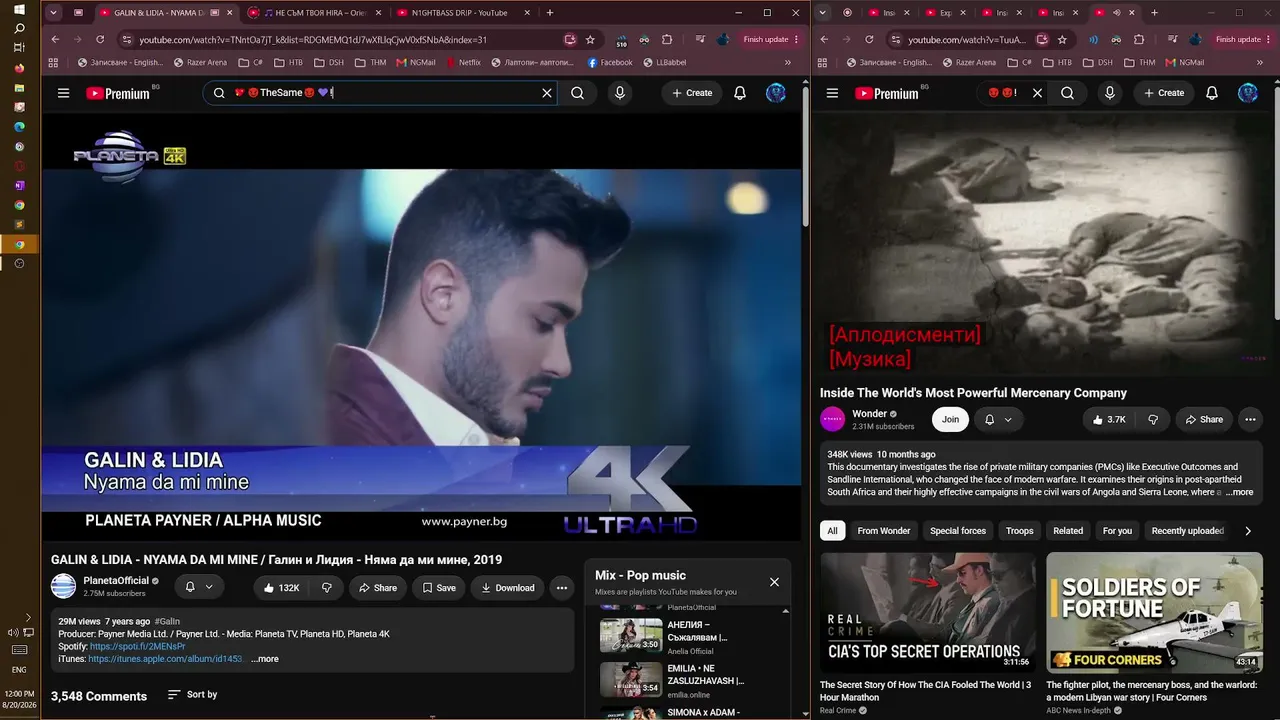Open account avatar menu in left YouTube window

click(x=776, y=93)
